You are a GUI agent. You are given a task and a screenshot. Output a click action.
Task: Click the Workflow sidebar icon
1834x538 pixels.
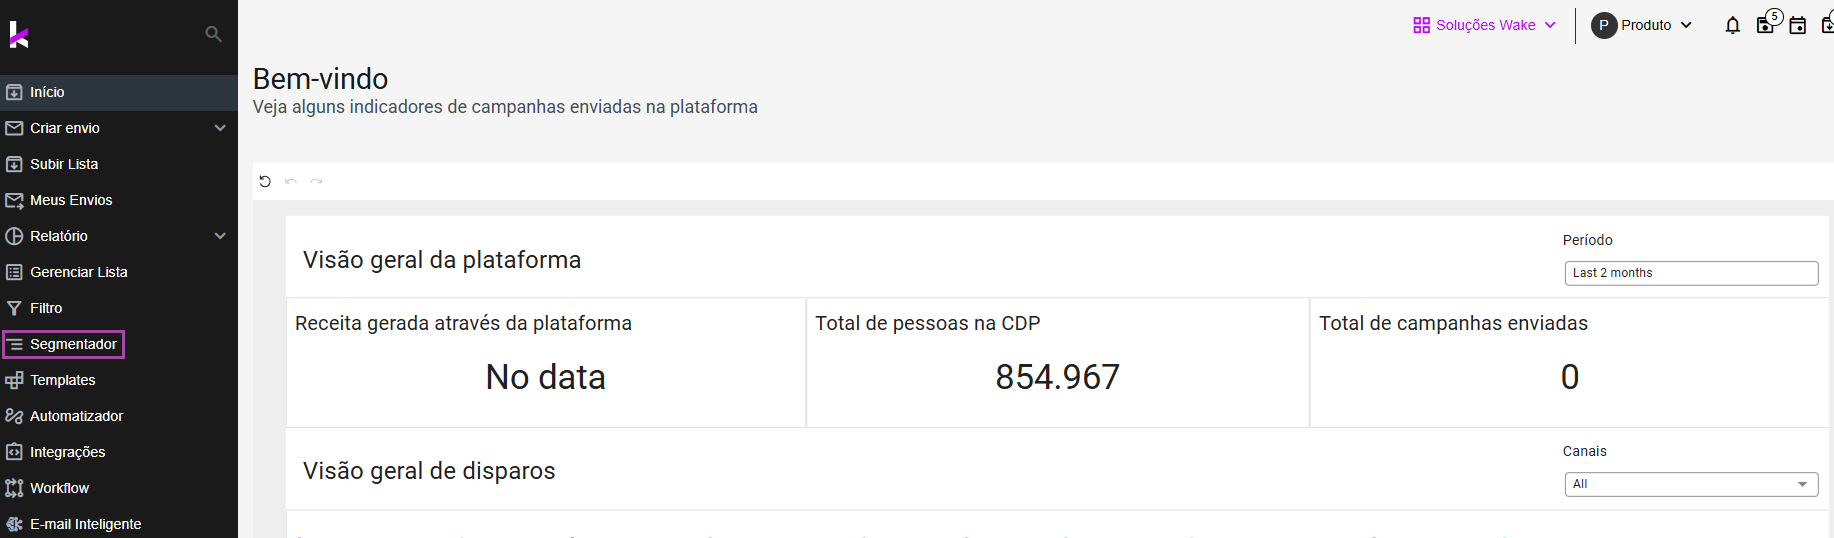click(x=14, y=488)
